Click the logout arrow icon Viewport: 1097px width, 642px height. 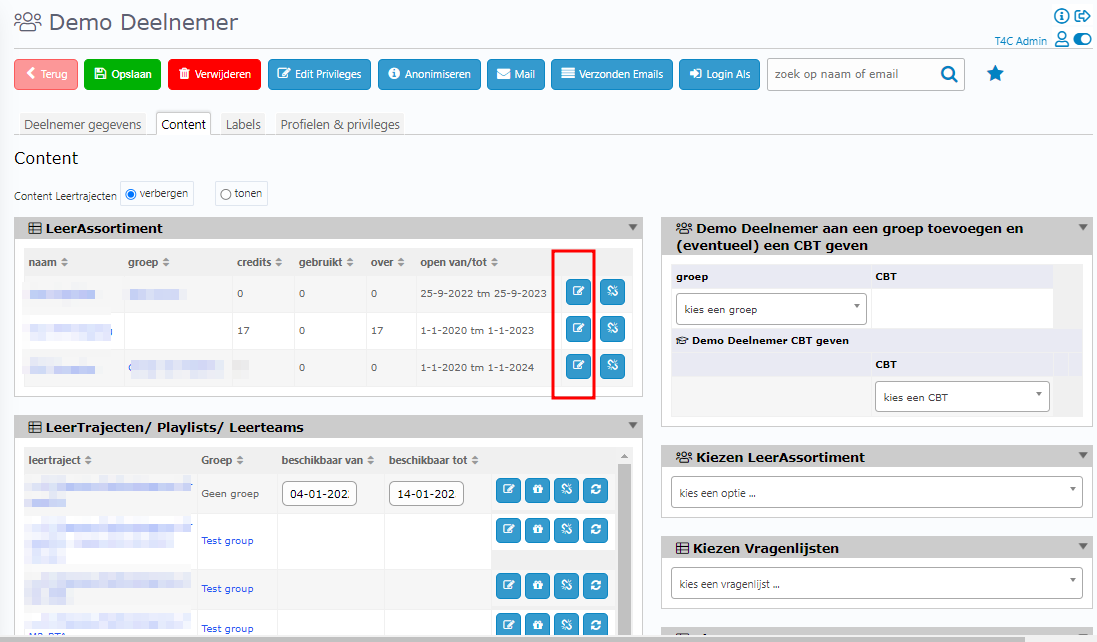coord(1082,16)
